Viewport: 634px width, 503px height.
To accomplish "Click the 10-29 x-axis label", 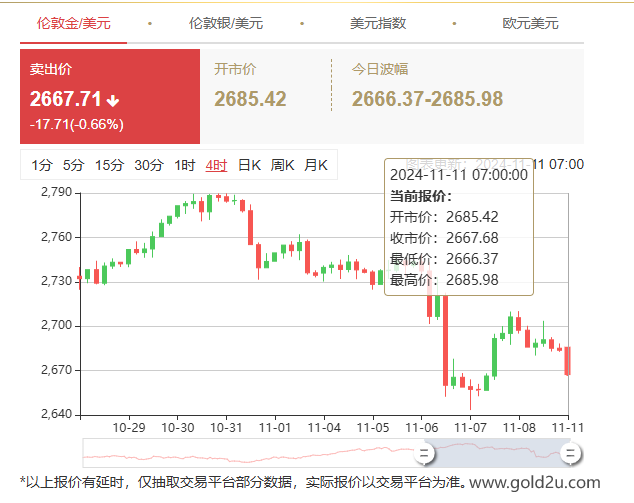I will 129,427.
